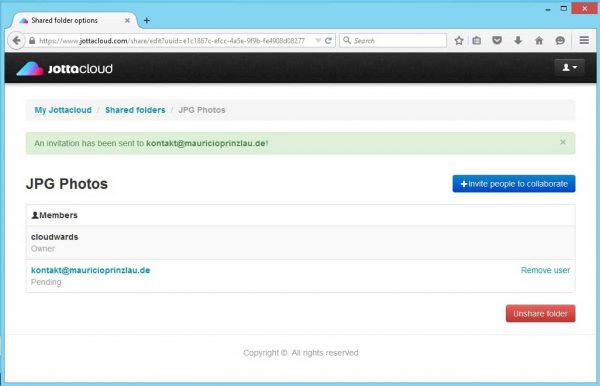Click the search magnifier icon
The width and height of the screenshot is (600, 386).
pos(347,40)
